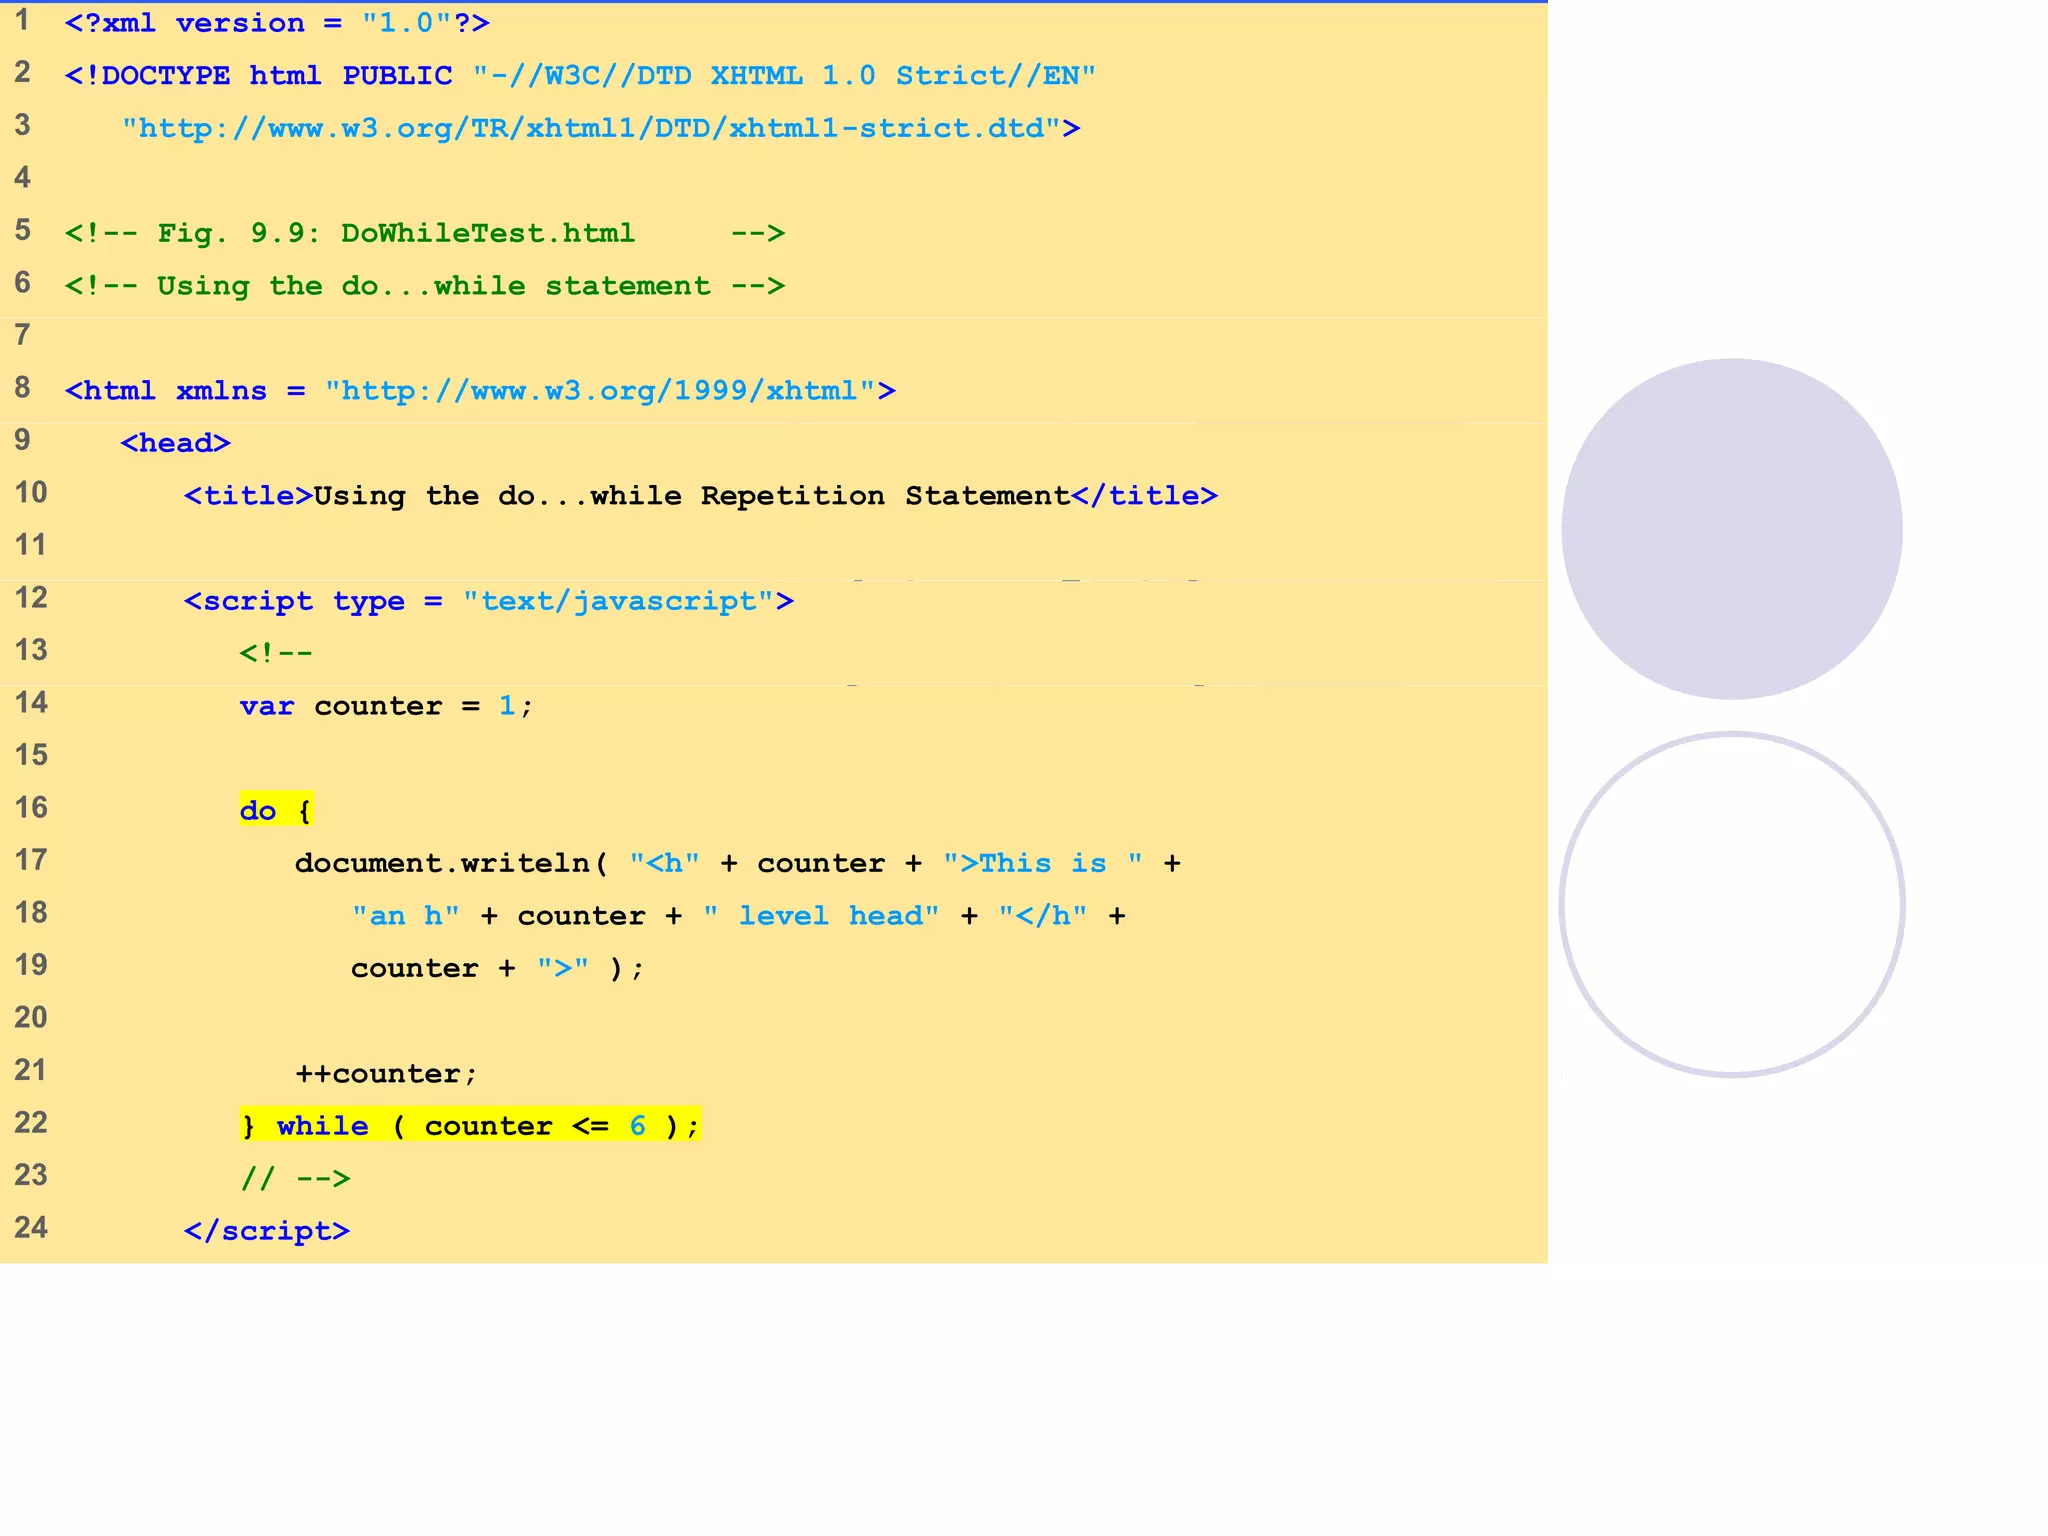The height and width of the screenshot is (1536, 2048).
Task: Click the closing script tag
Action: point(267,1231)
